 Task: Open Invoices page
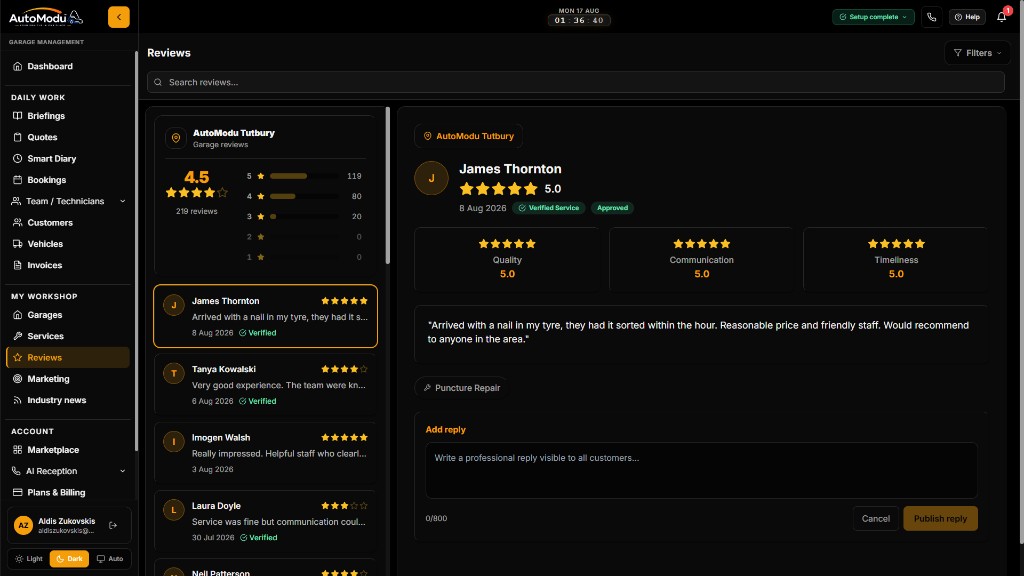click(68, 265)
